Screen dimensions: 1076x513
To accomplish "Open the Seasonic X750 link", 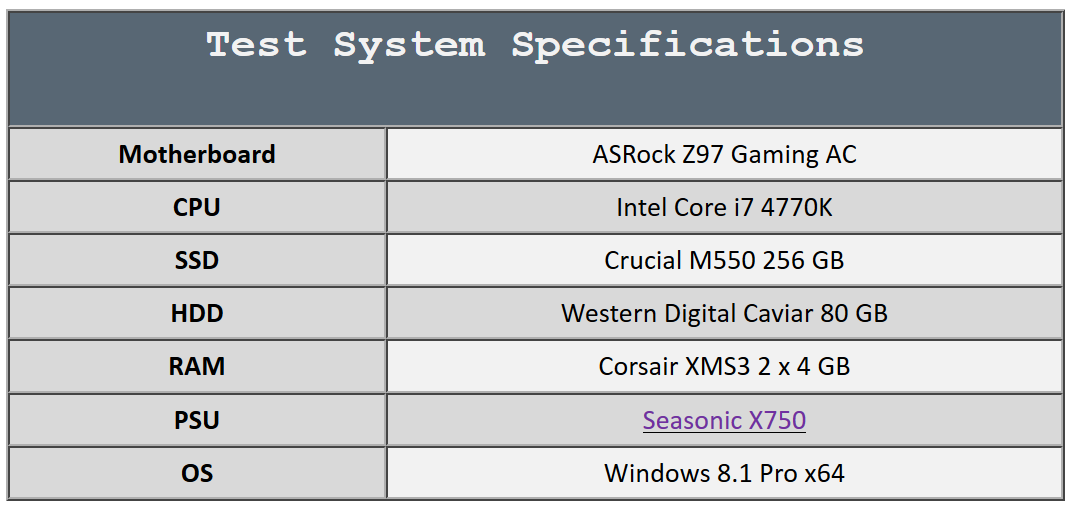I will coord(724,420).
